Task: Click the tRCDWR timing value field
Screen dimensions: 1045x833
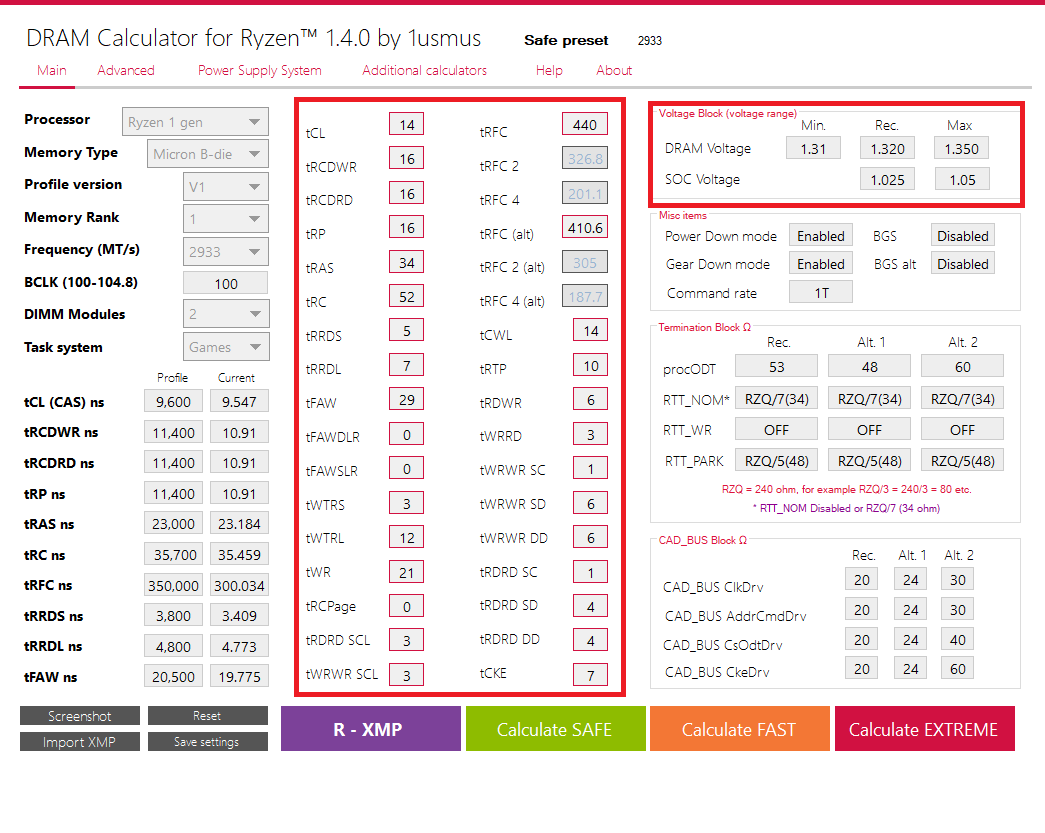Action: (x=407, y=159)
